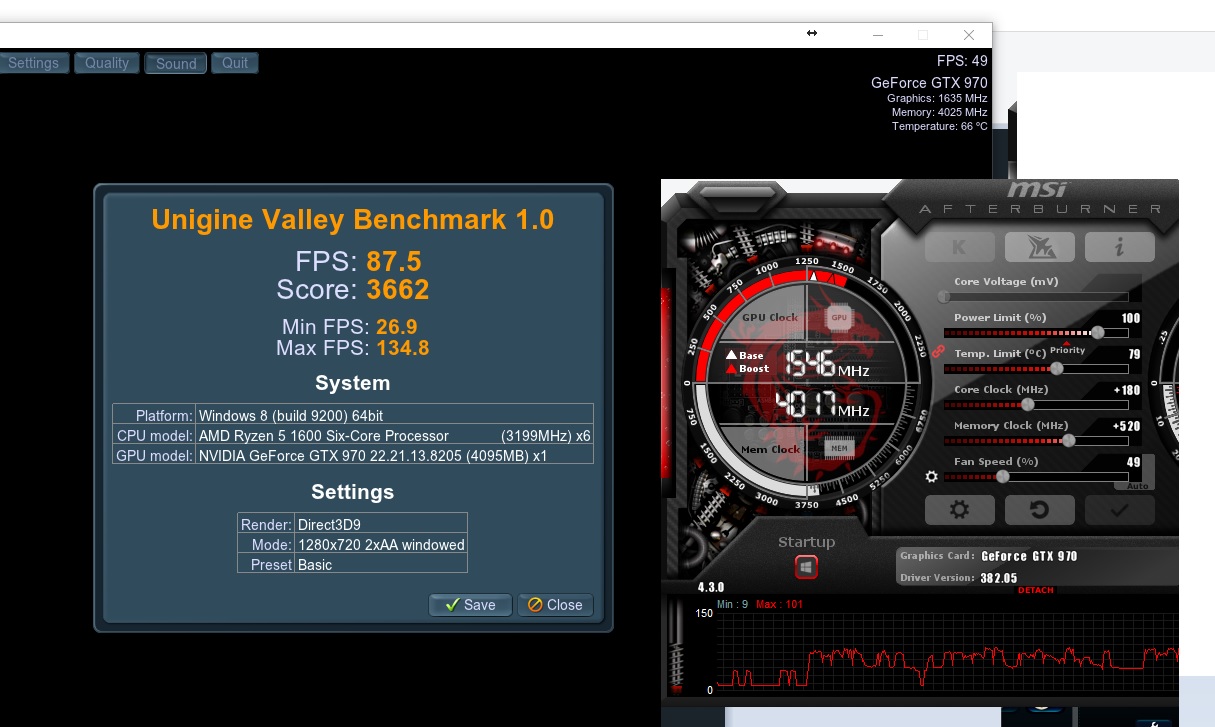Click the 'Direct3D9' render cell
This screenshot has width=1215, height=727.
tap(381, 523)
